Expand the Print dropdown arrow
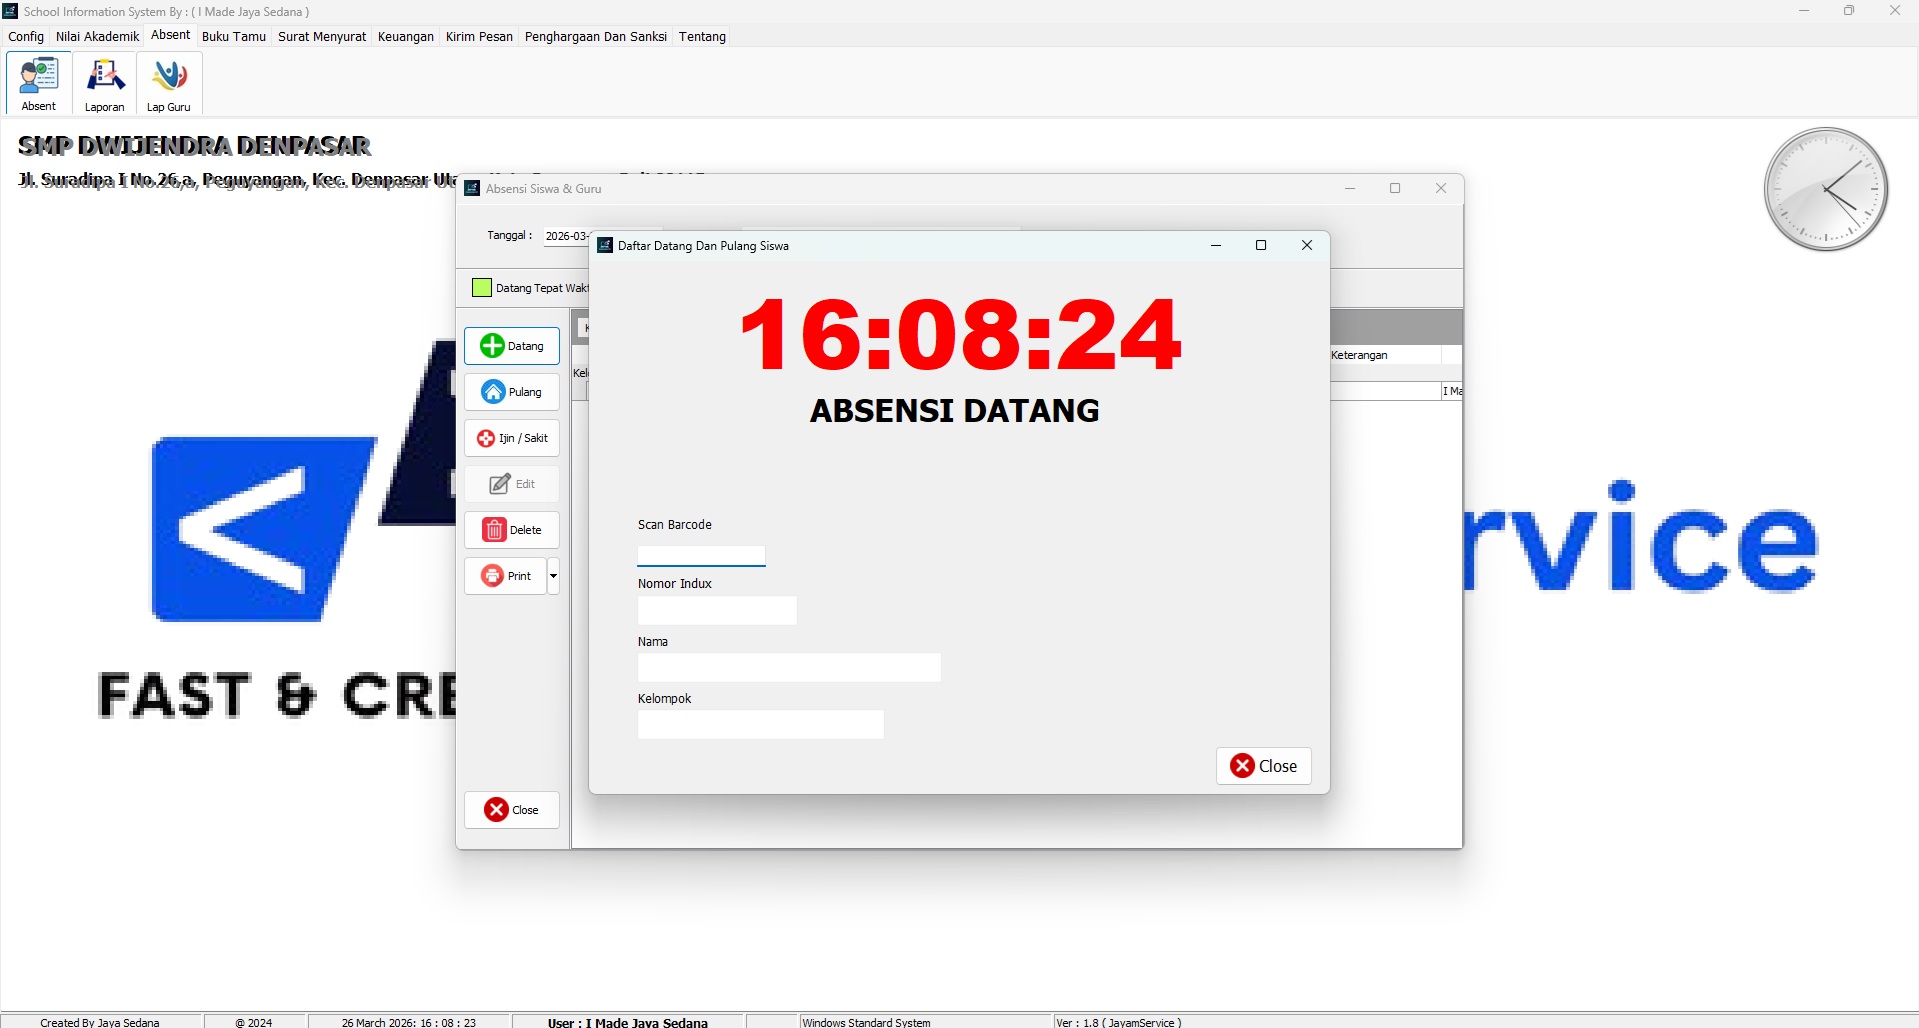This screenshot has width=1919, height=1028. pyautogui.click(x=553, y=576)
